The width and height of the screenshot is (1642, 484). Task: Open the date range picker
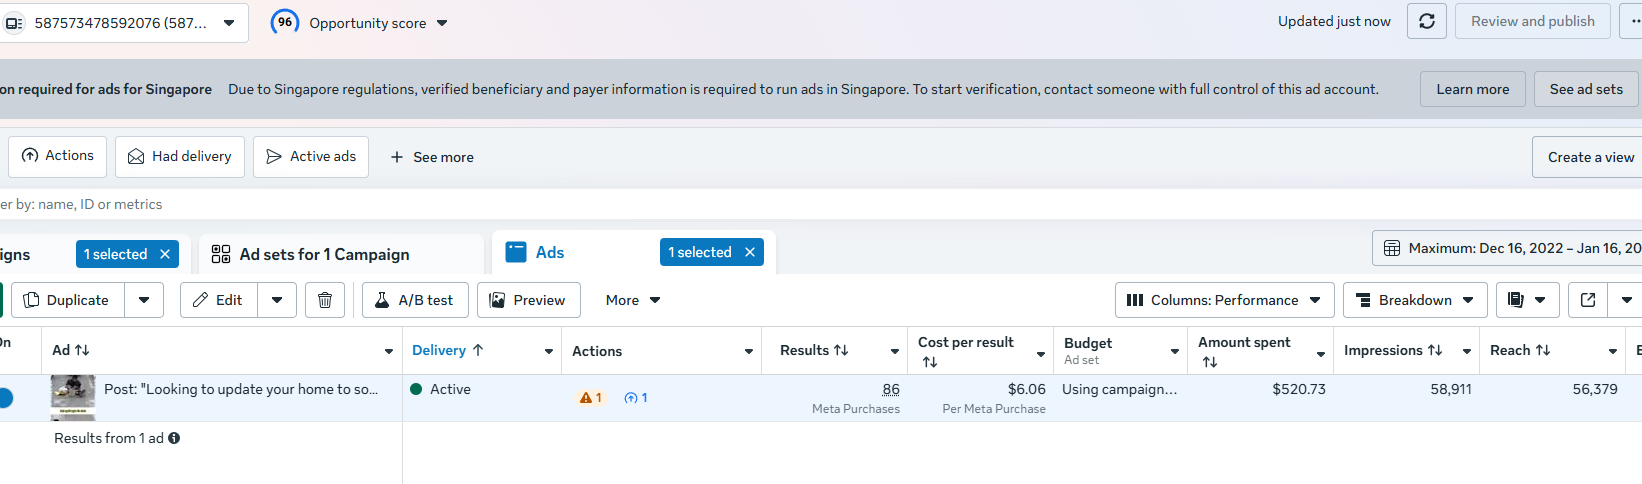pyautogui.click(x=1508, y=248)
